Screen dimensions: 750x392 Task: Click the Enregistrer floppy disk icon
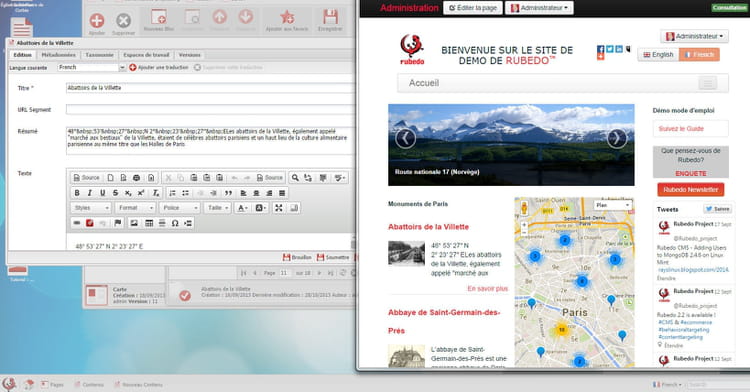330,17
